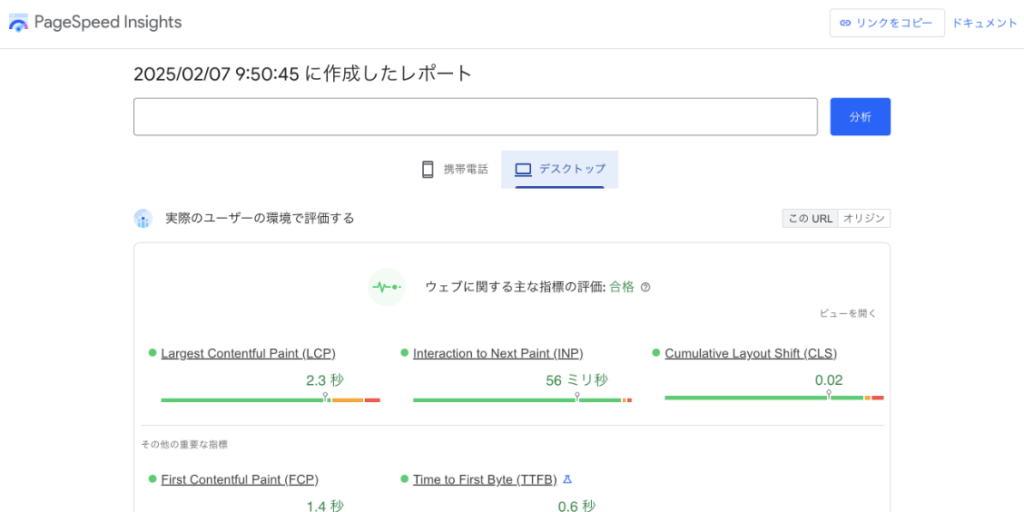Click the green status dot beside CLS
The image size is (1024, 512).
coord(656,353)
